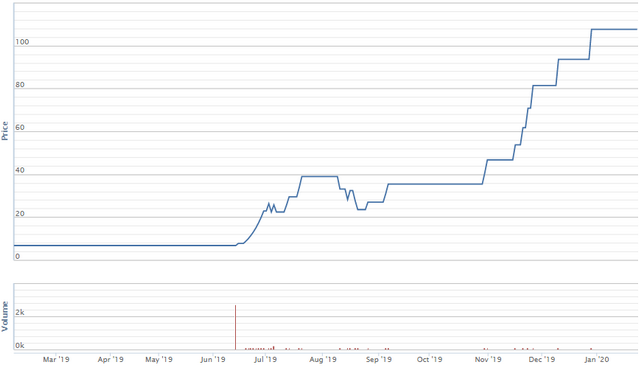The width and height of the screenshot is (639, 368).
Task: Click the long flat price segment in October
Action: pos(435,184)
